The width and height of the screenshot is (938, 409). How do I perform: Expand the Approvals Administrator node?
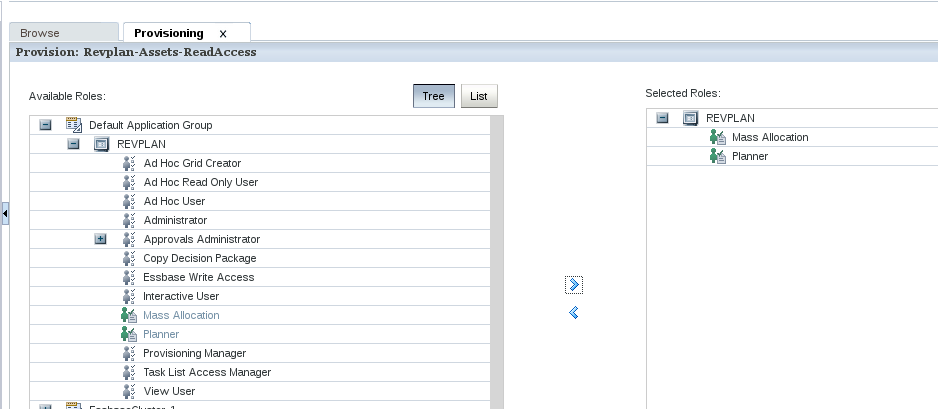[100, 239]
